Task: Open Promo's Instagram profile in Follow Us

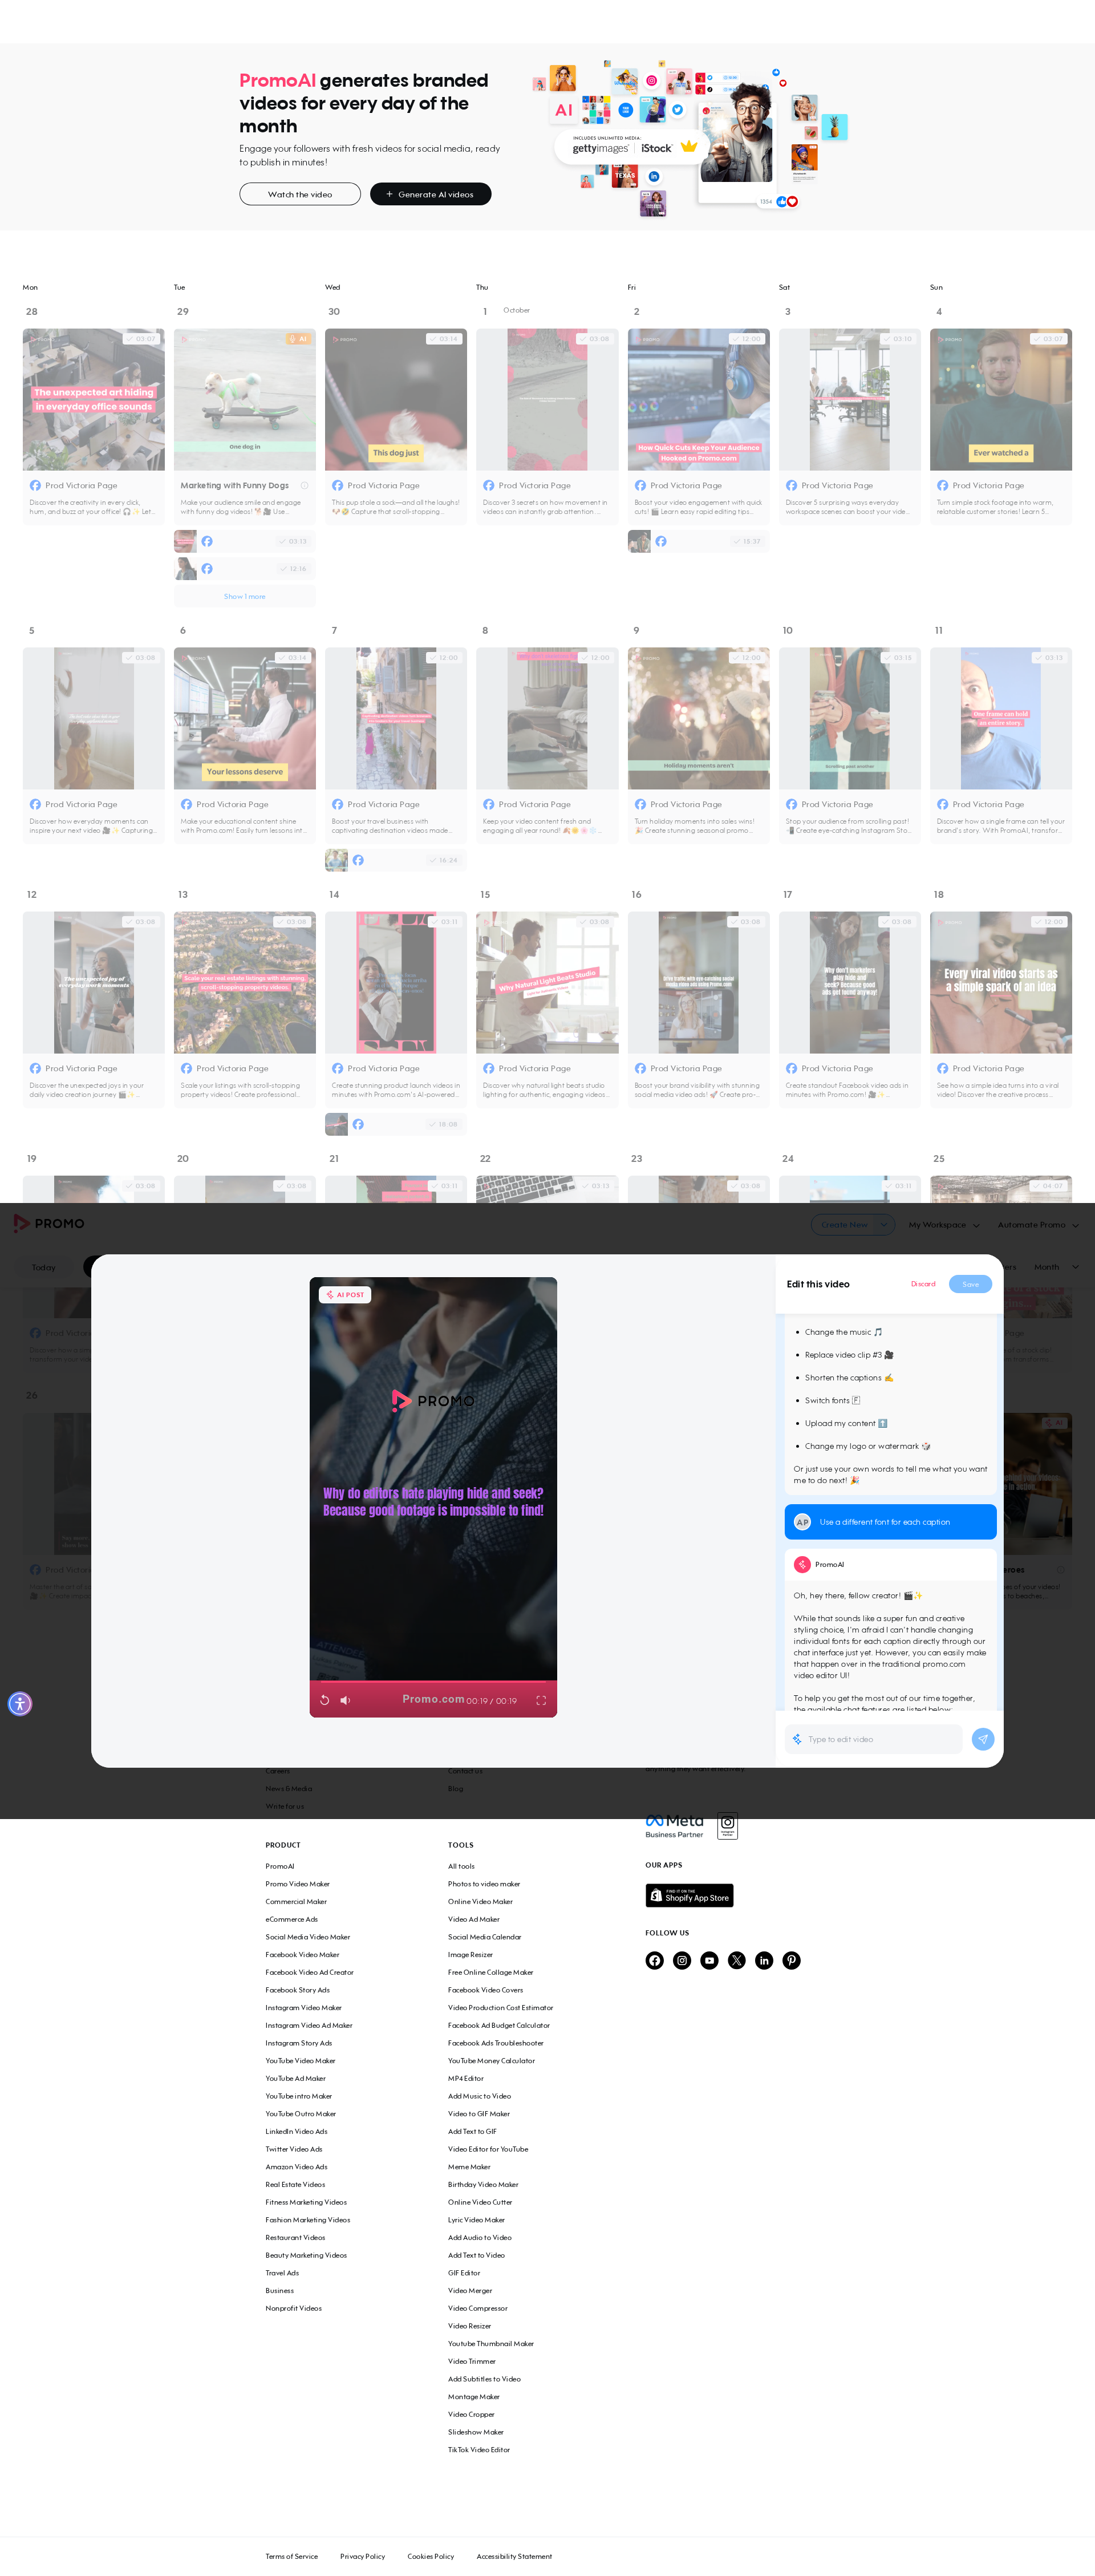Action: click(x=682, y=1960)
